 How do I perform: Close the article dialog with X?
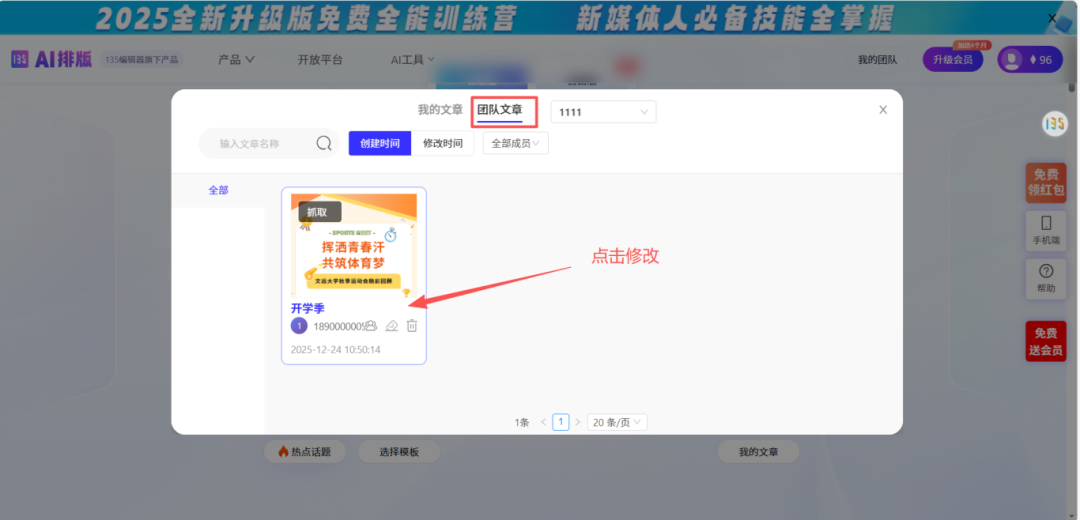pos(883,110)
